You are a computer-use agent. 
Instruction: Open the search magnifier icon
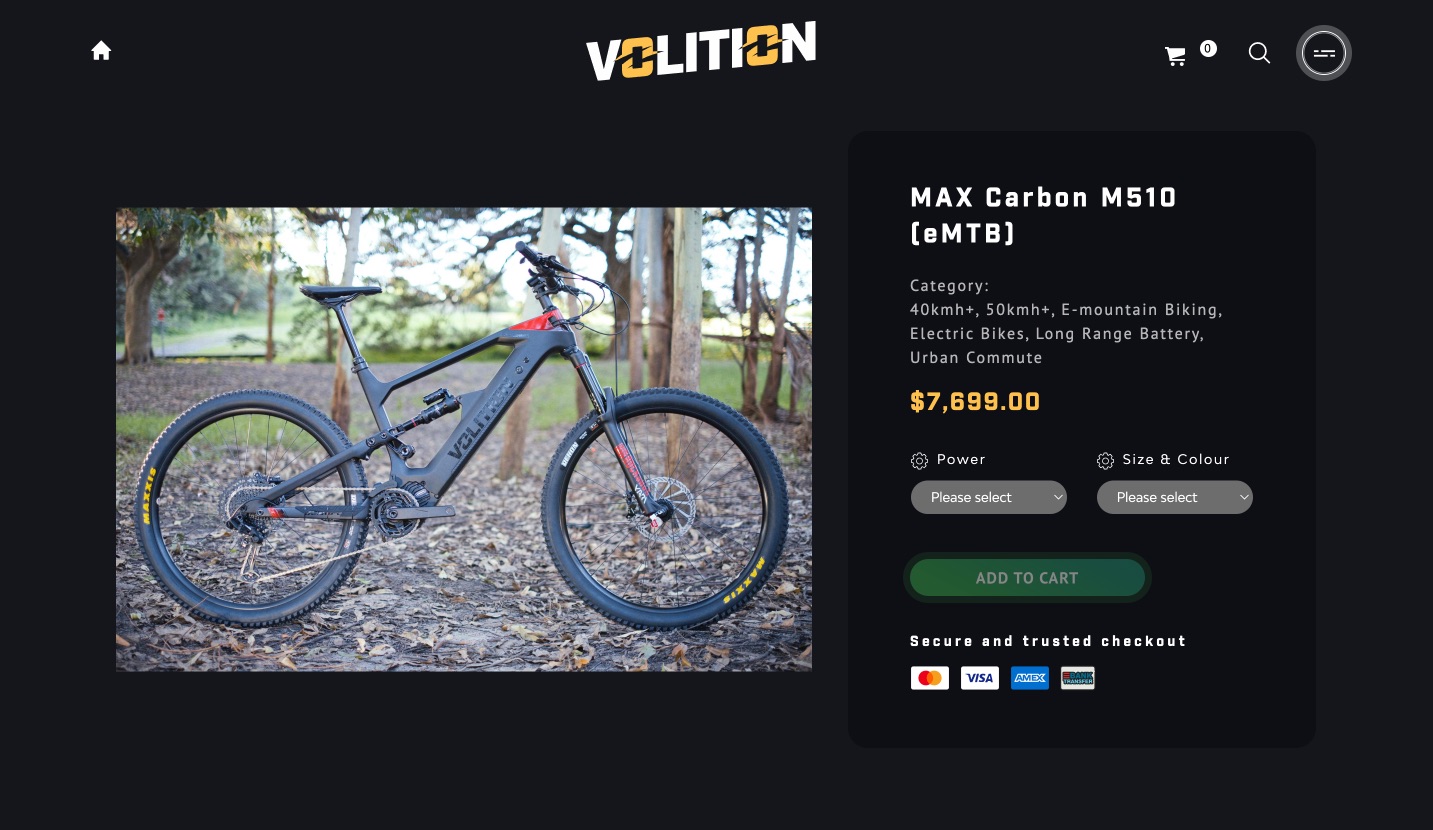1259,53
